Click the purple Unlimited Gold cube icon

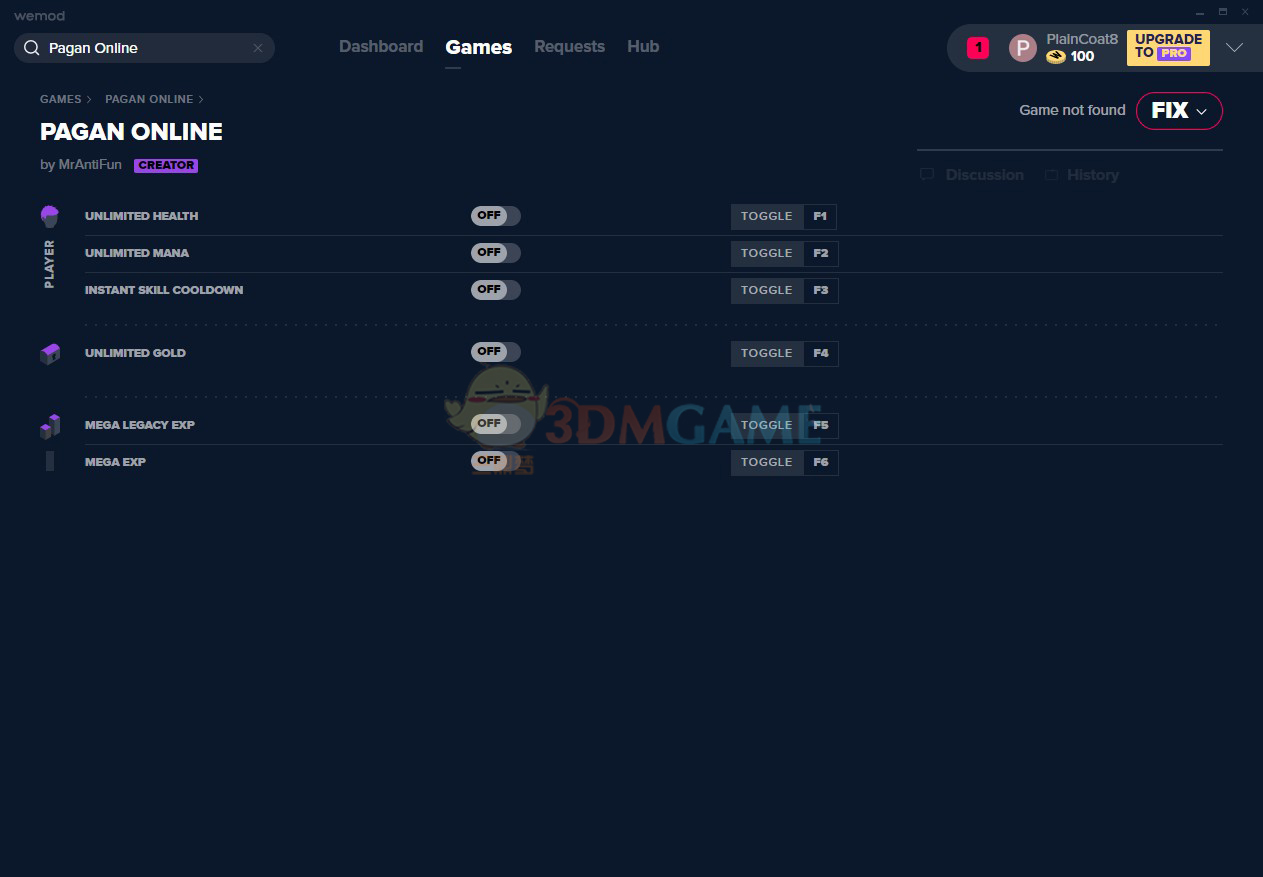49,353
